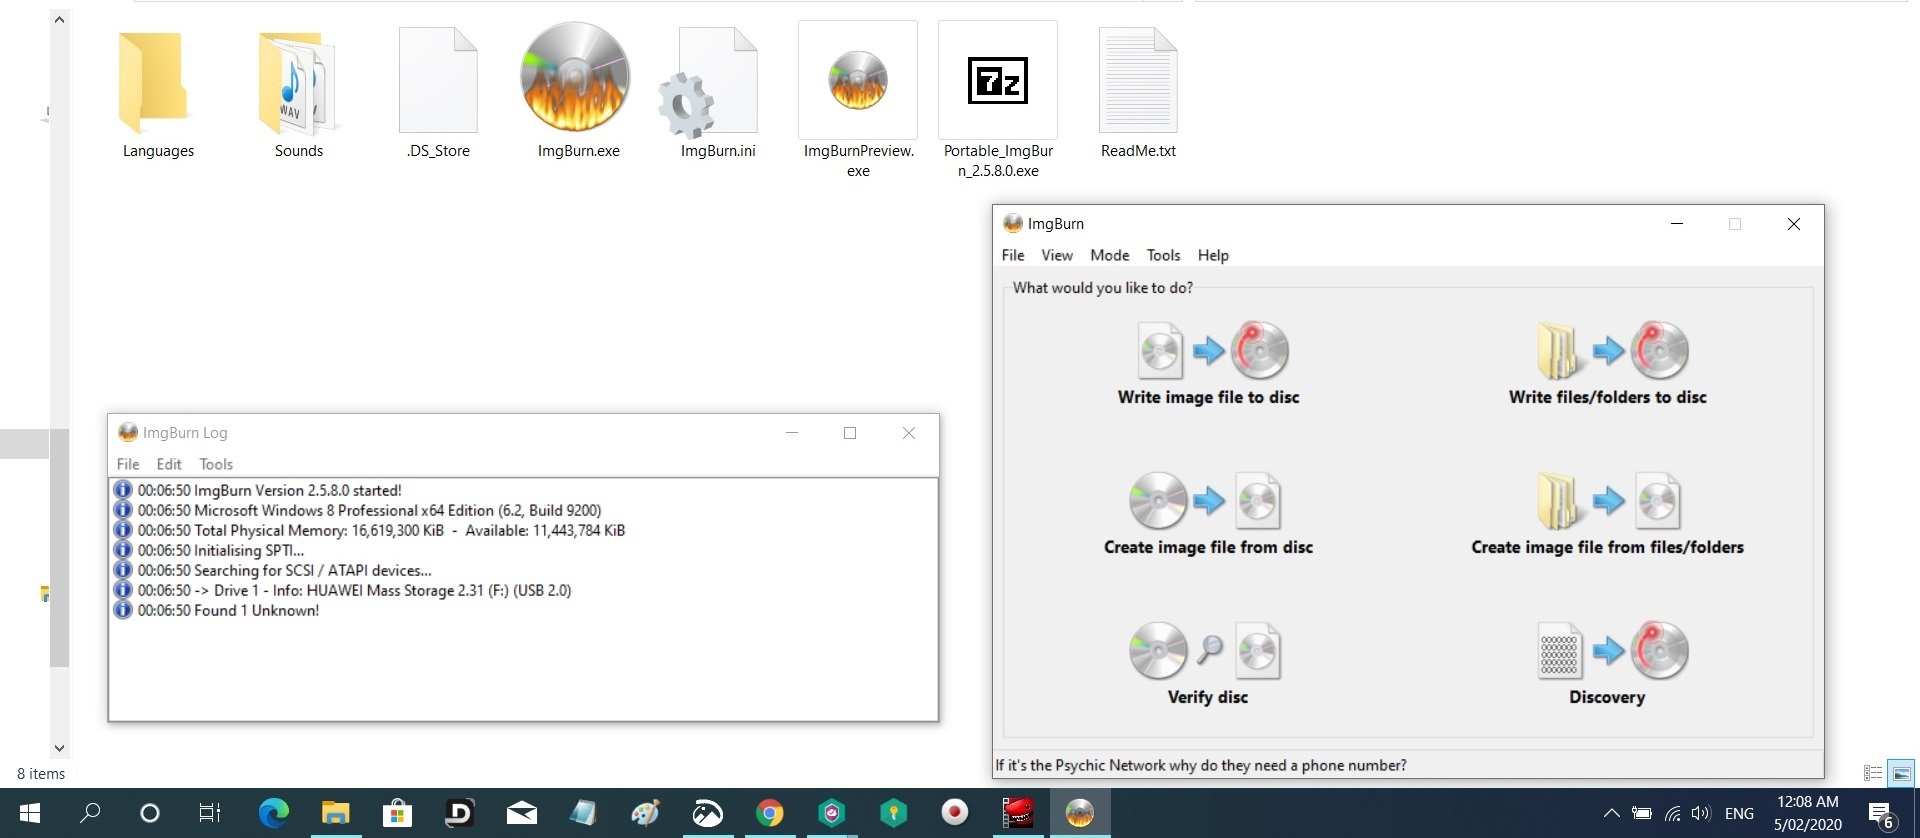Viewport: 1920px width, 838px height.
Task: Minimize the ImgBurn Log window
Action: (792, 433)
